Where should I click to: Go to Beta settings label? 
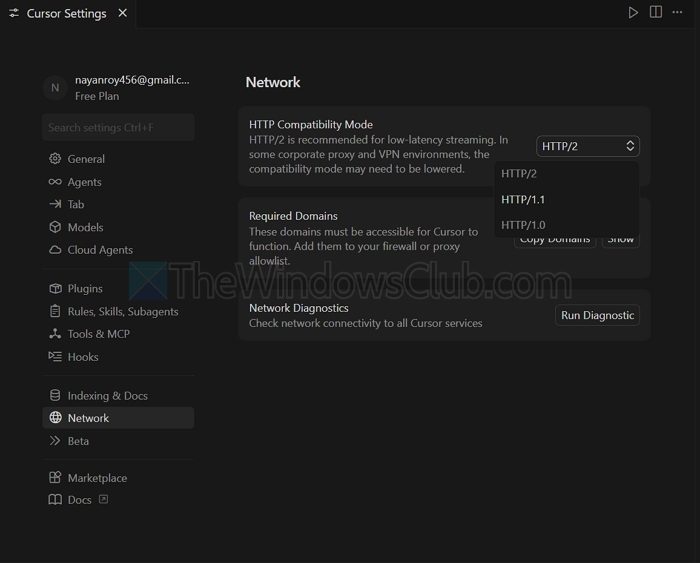(x=78, y=441)
